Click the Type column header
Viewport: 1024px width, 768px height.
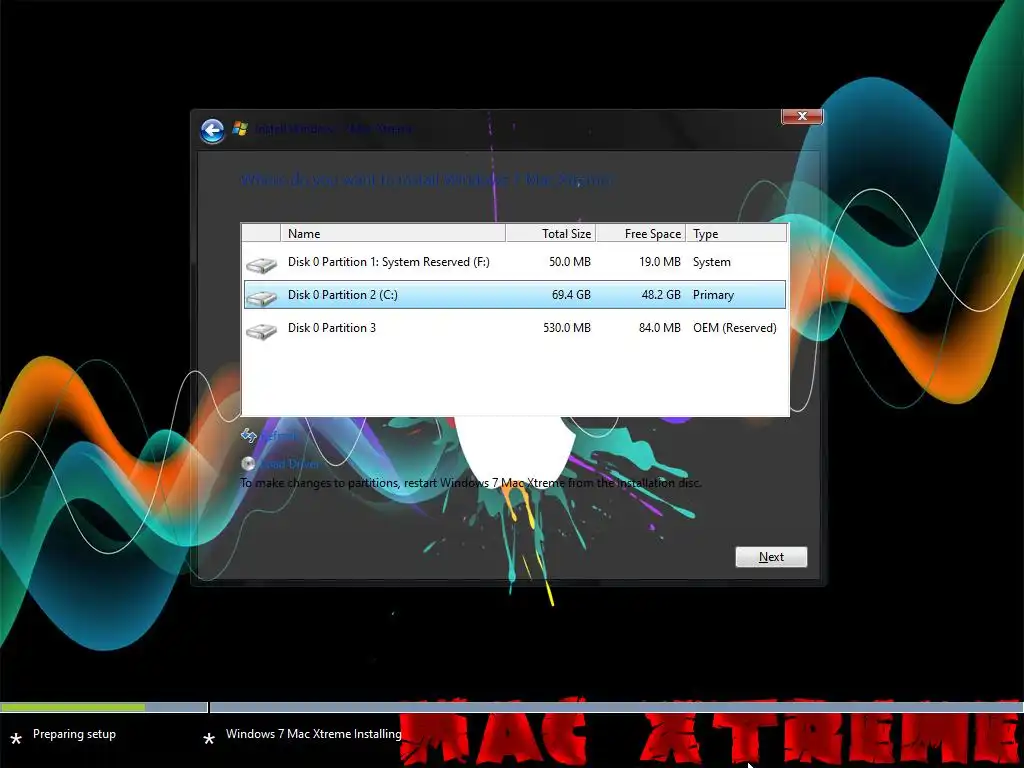click(737, 233)
